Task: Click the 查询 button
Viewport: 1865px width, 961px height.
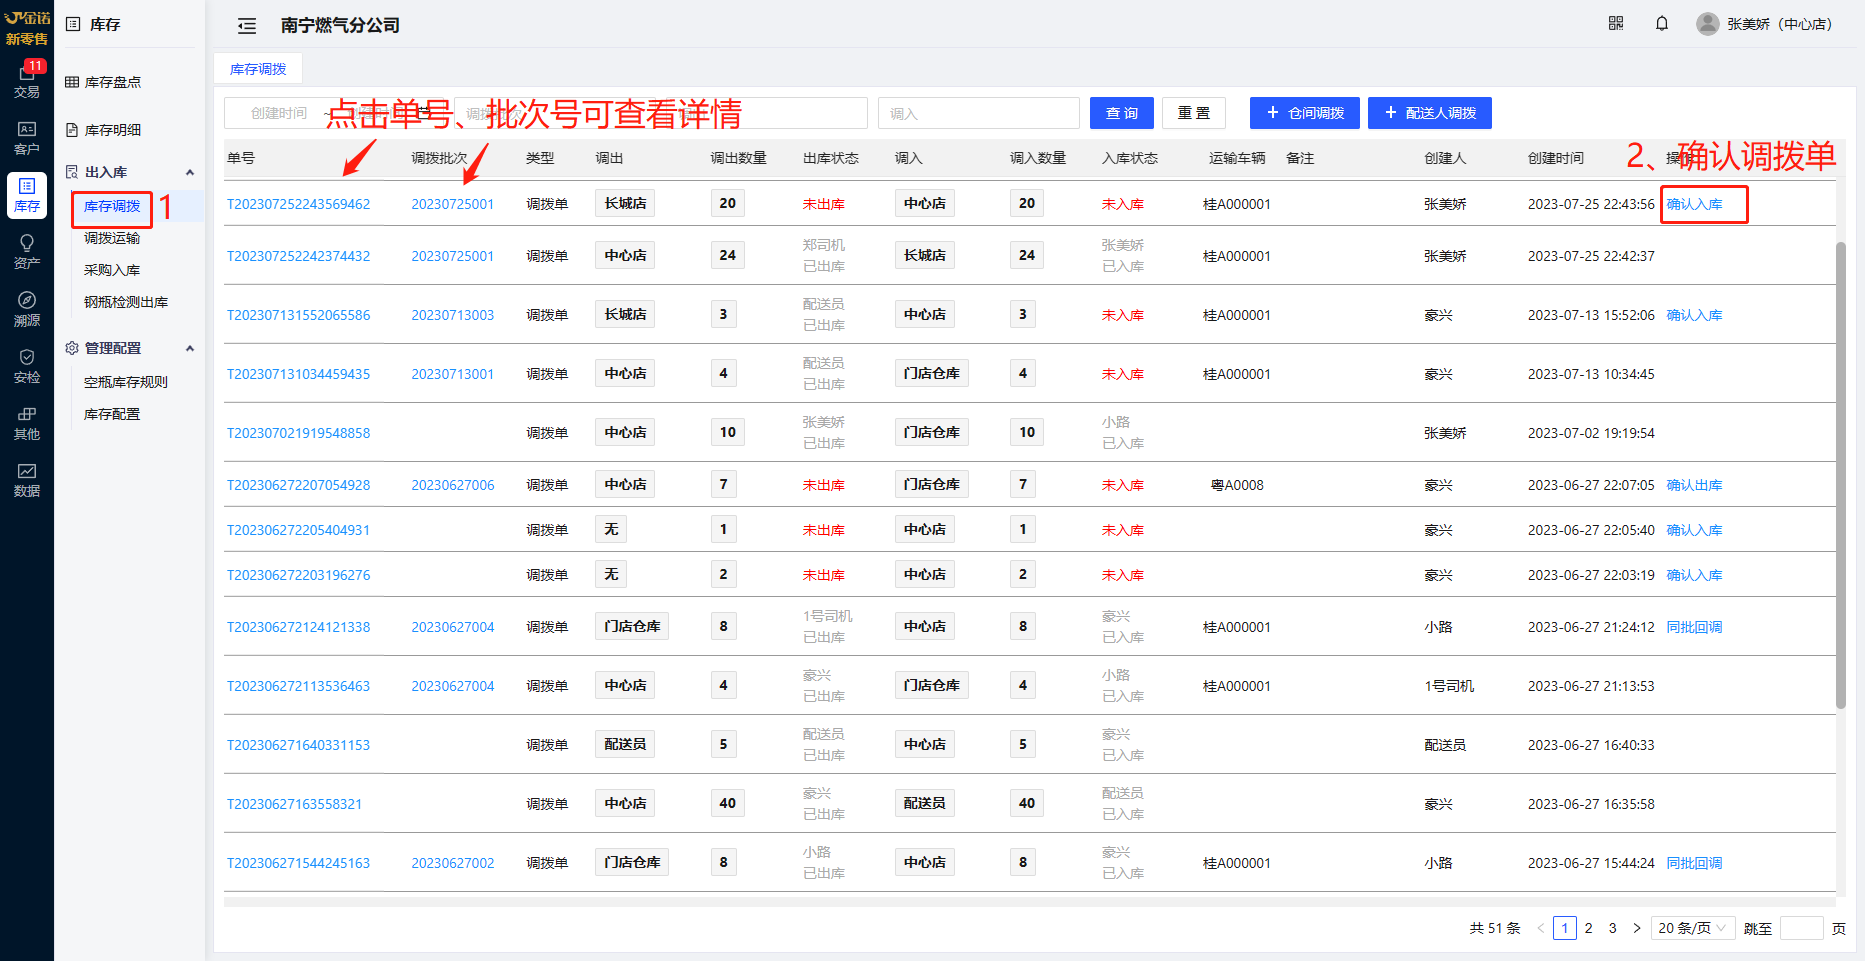Action: tap(1122, 113)
